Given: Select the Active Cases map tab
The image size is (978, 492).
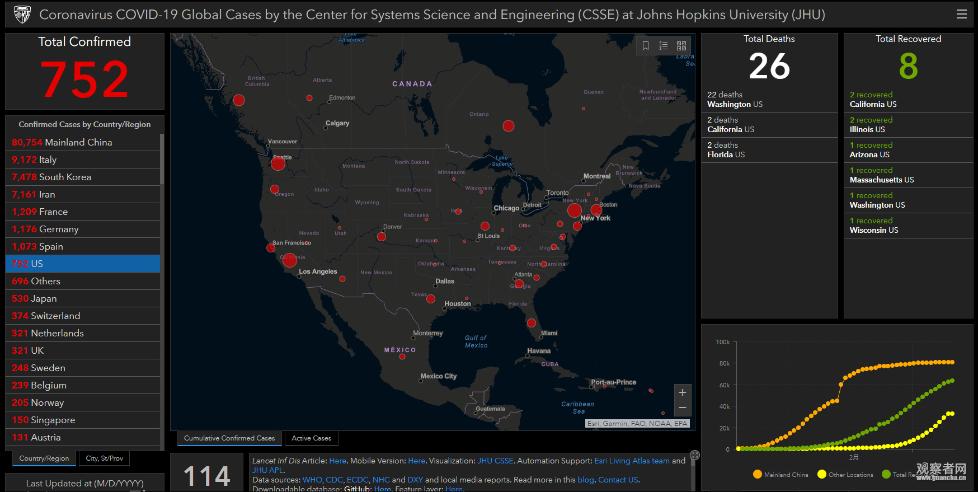Looking at the screenshot, I should coord(311,438).
